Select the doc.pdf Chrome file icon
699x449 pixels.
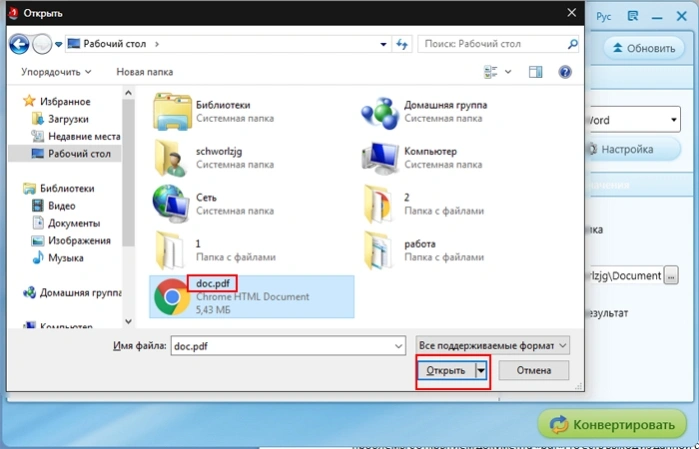(172, 297)
